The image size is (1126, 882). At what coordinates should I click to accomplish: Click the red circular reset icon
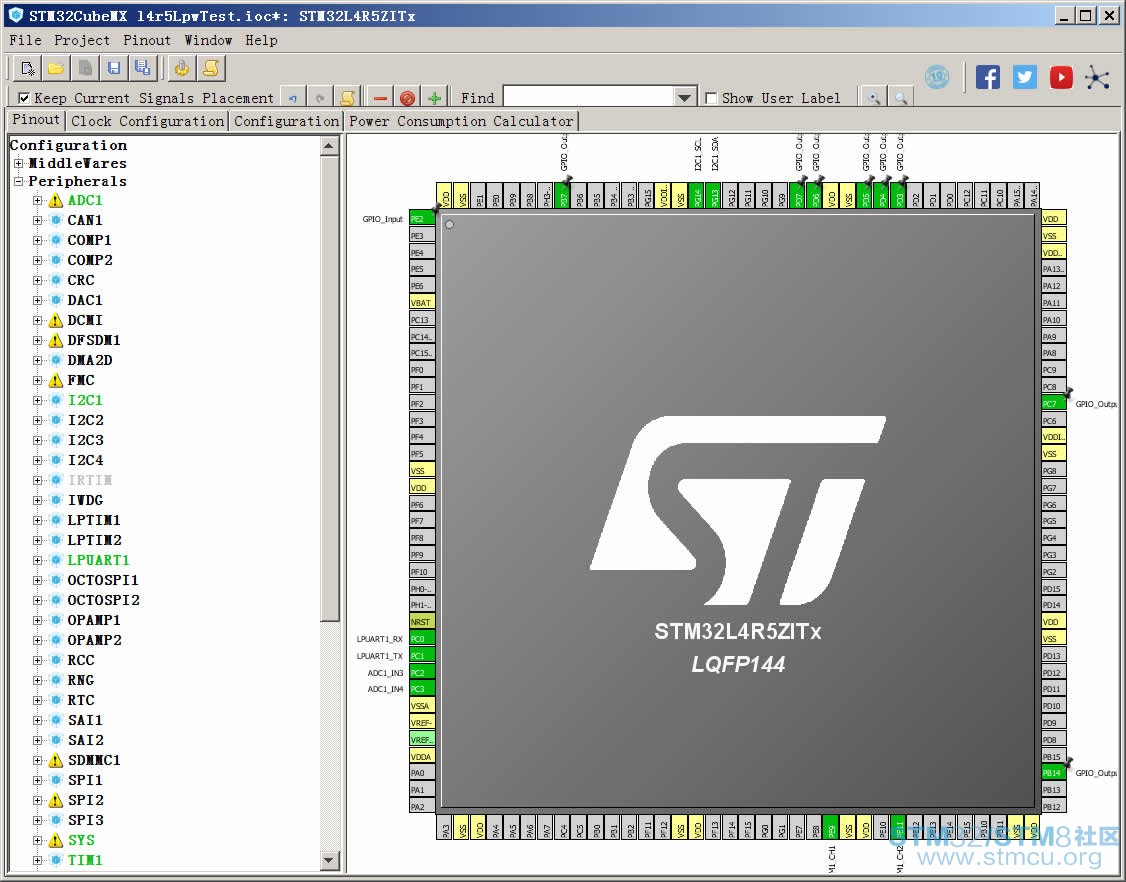[x=407, y=98]
